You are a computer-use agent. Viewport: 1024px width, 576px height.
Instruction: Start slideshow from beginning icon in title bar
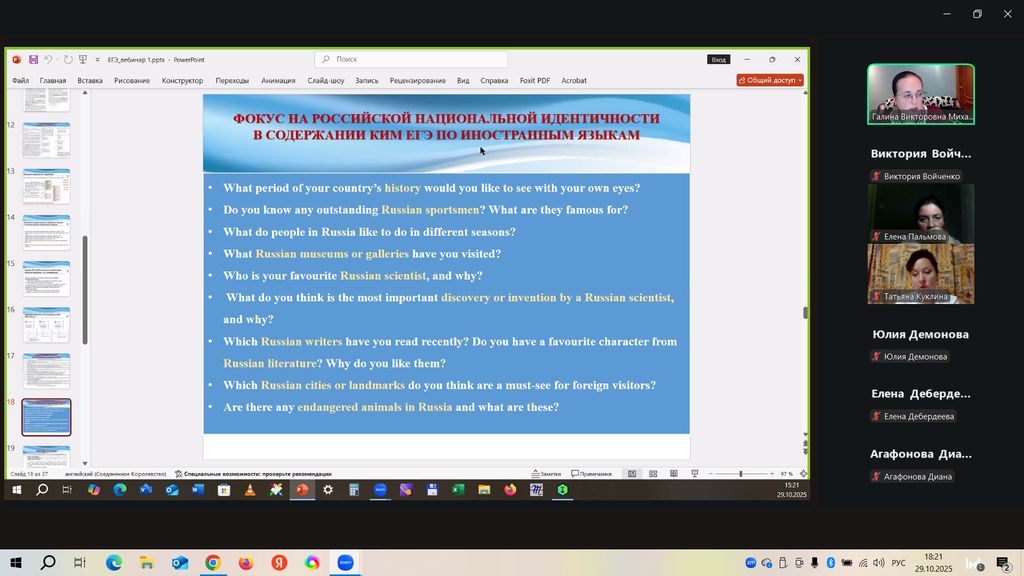tap(83, 60)
